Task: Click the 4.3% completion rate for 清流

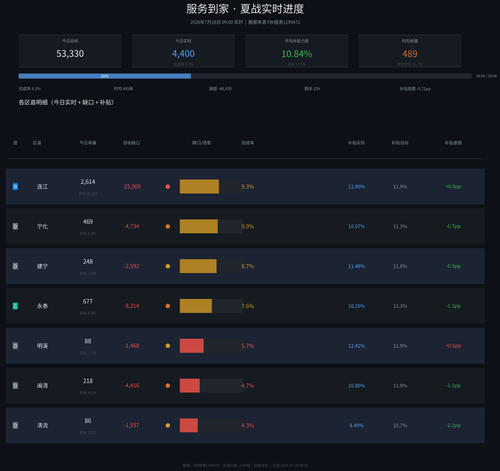Action: pos(248,425)
